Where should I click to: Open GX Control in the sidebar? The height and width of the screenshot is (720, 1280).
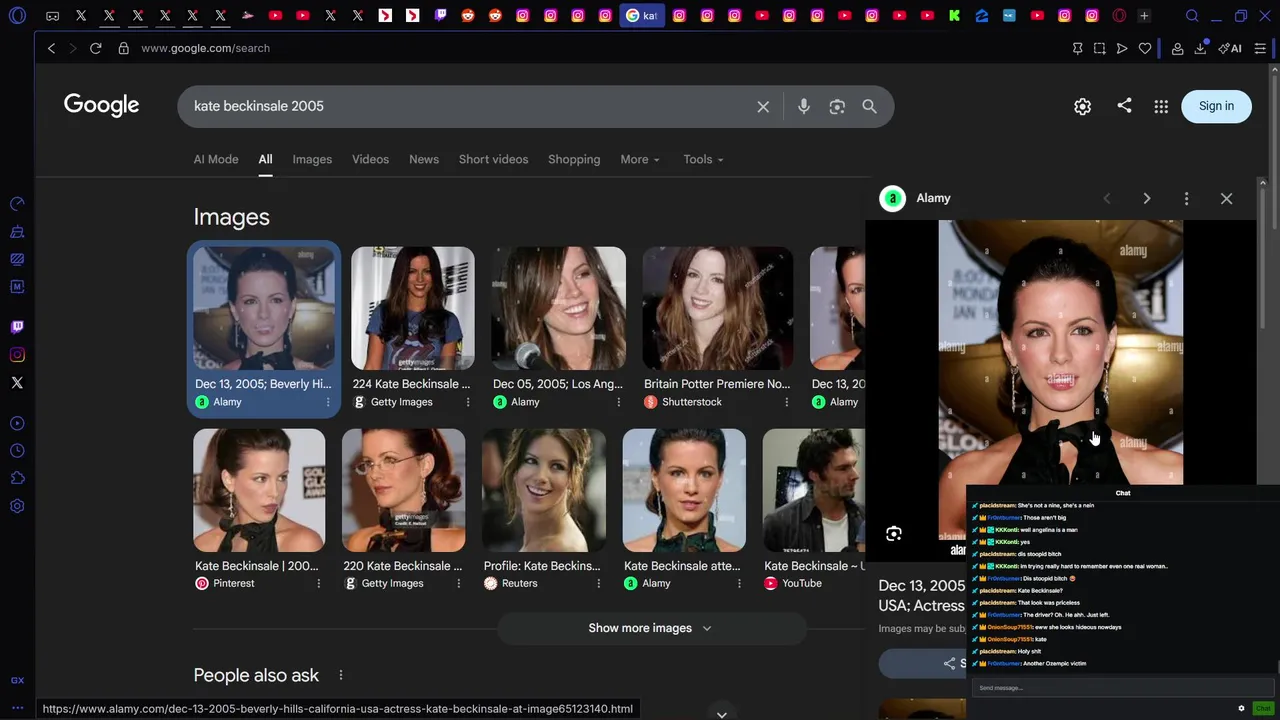tap(17, 204)
